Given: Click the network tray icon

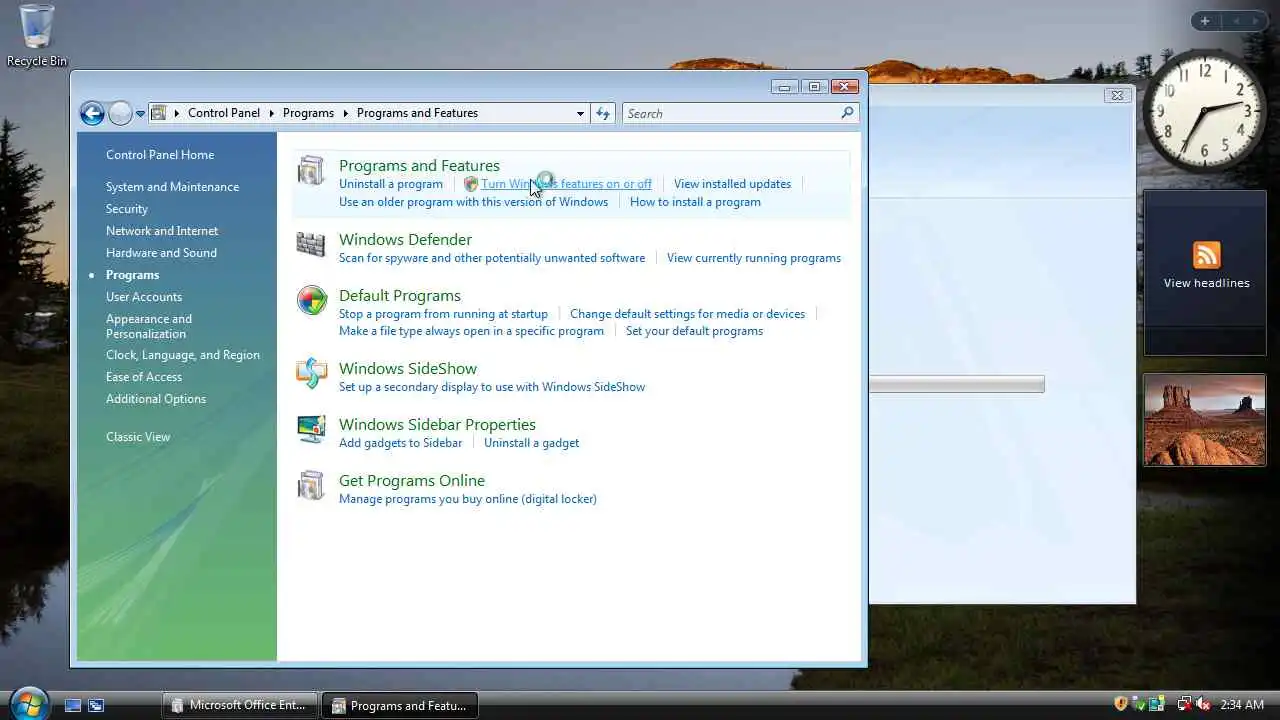Looking at the screenshot, I should coord(1185,704).
